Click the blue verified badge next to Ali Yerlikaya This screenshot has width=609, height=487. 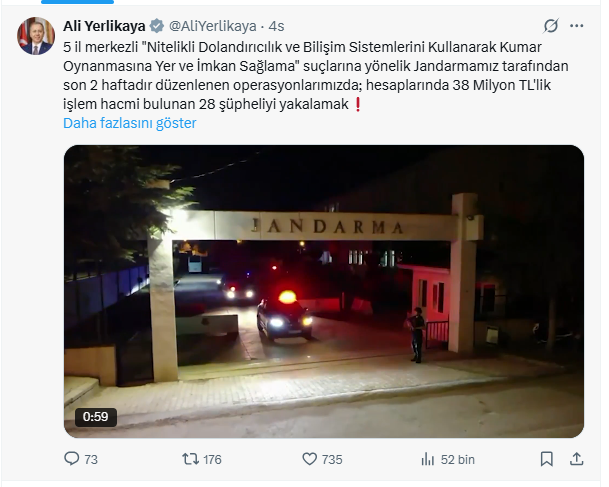(157, 26)
